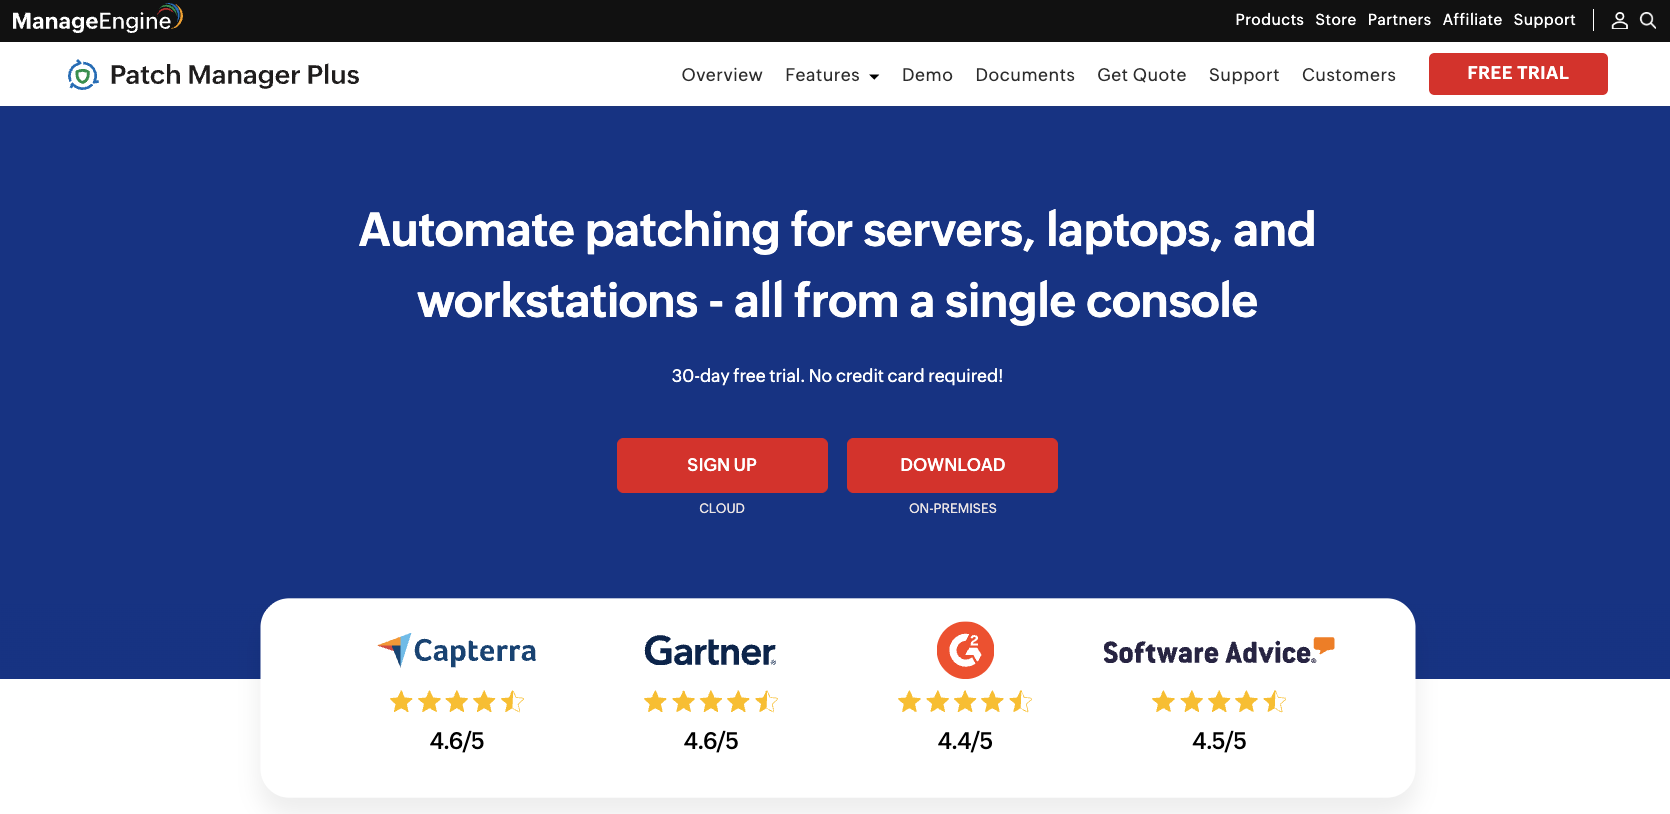Screen dimensions: 1670x814
Task: Open the Capterra rating logo
Action: pos(457,651)
